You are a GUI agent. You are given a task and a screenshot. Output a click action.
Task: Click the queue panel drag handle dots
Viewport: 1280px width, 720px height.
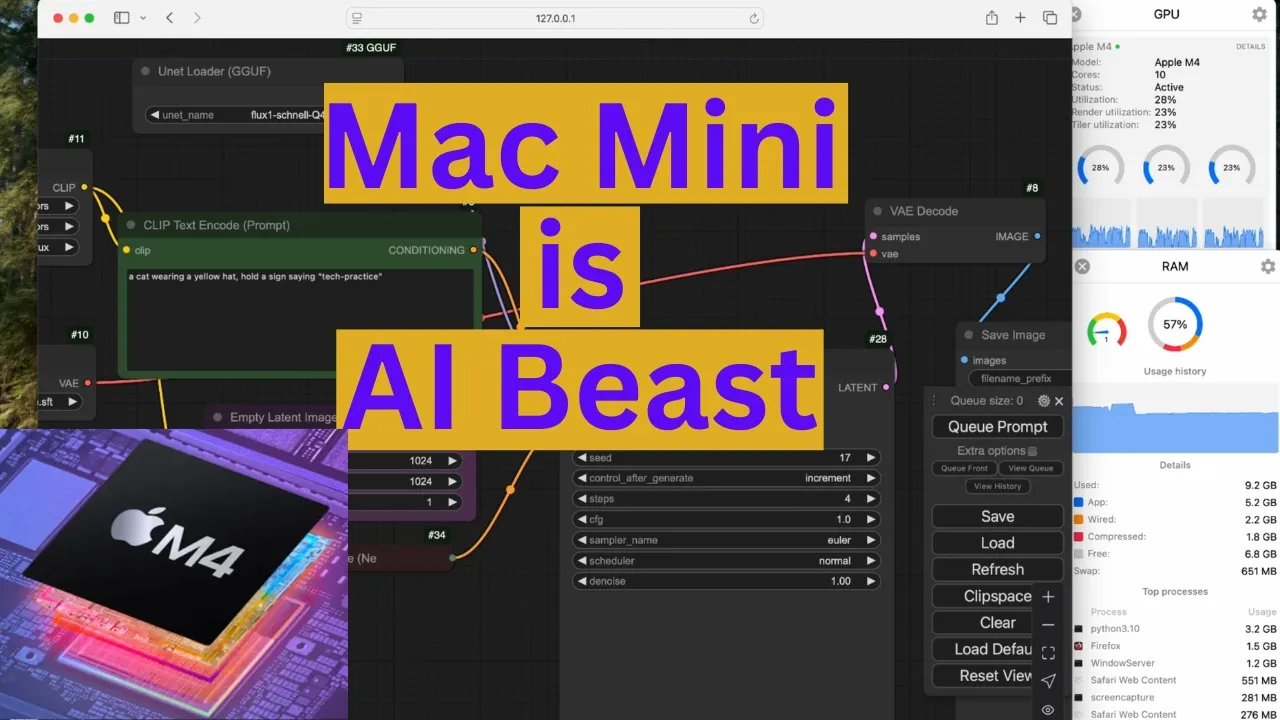coord(935,400)
